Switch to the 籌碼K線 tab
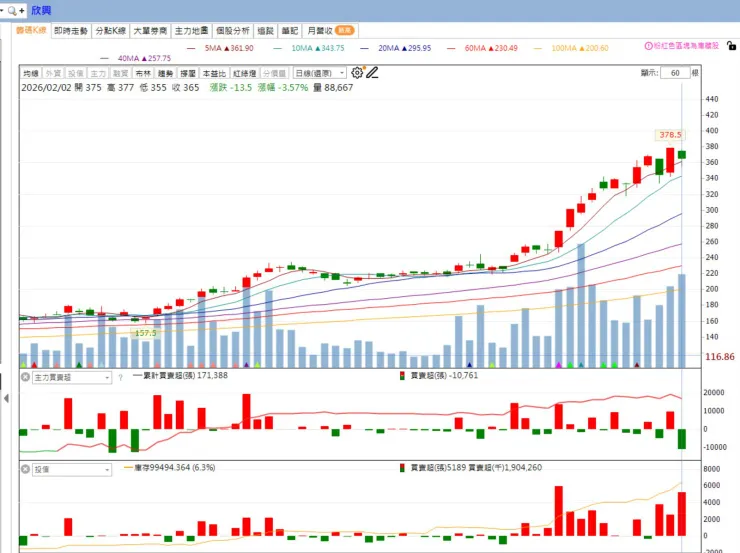 31,31
